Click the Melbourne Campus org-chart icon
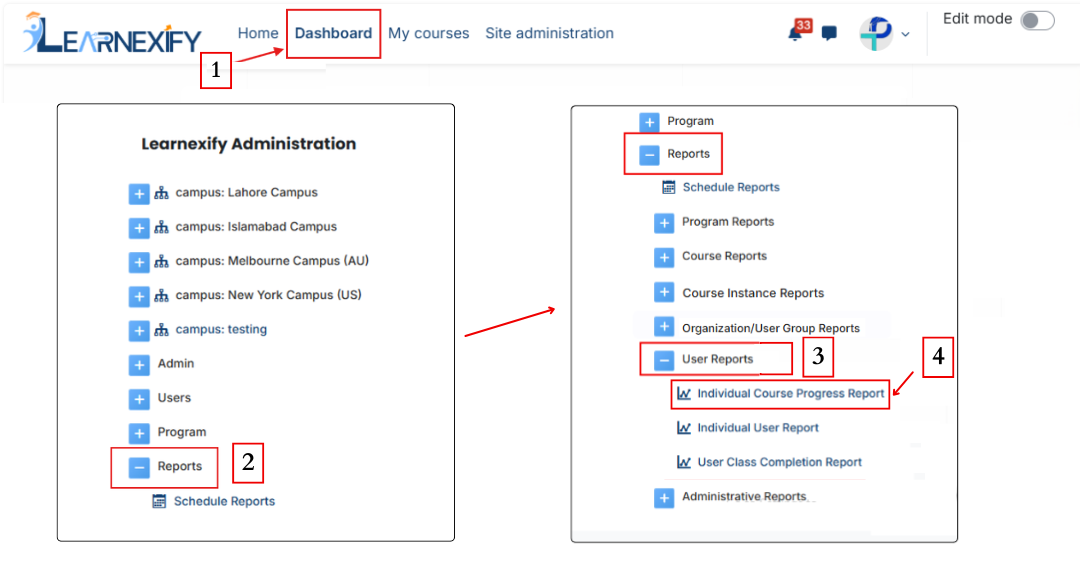The image size is (1080, 566). point(161,261)
